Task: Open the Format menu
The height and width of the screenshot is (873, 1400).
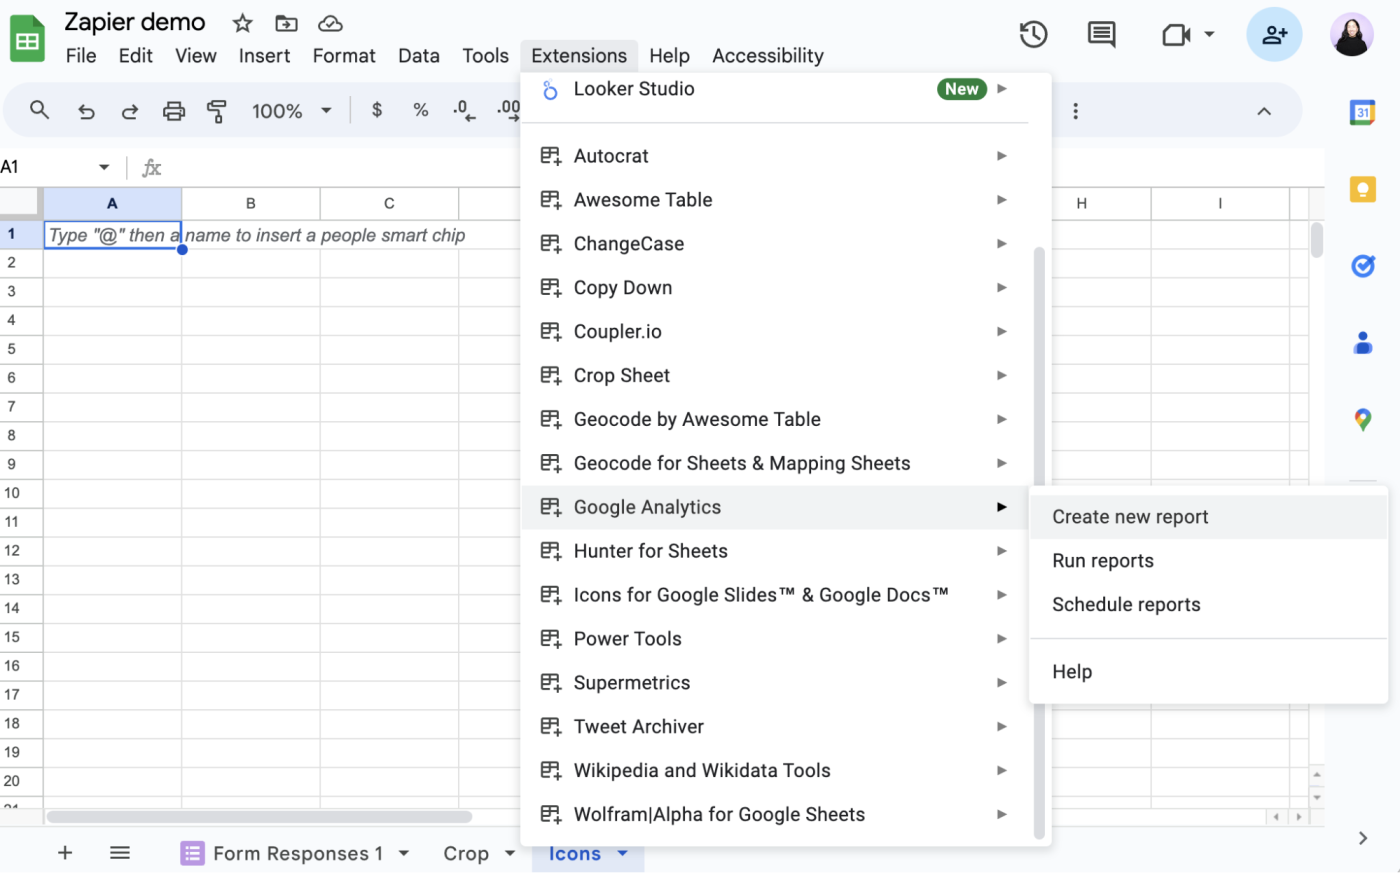Action: tap(344, 56)
